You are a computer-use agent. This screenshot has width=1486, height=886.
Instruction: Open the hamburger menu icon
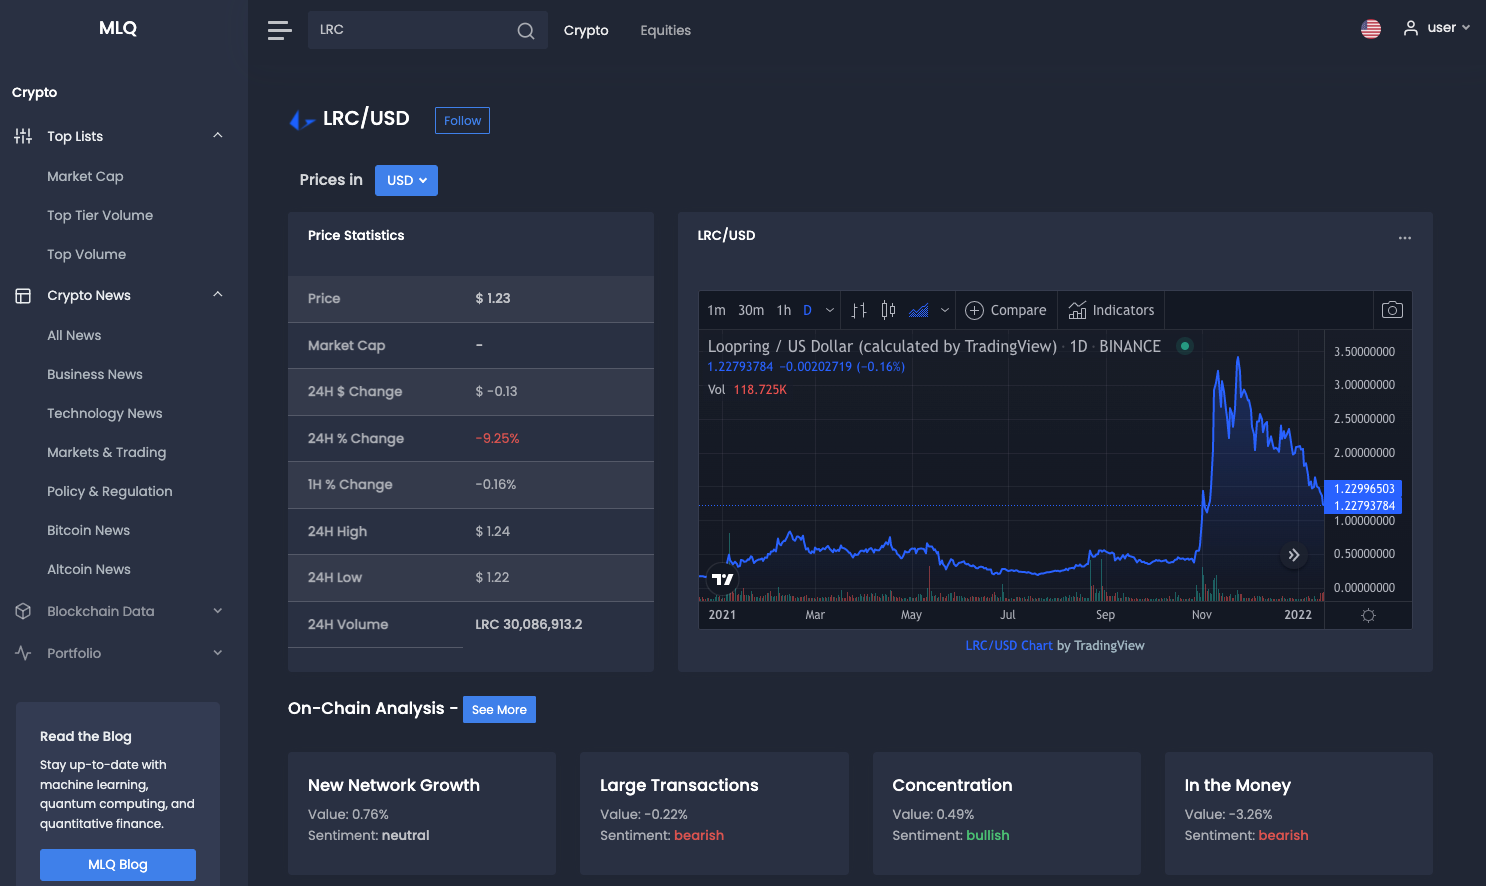(280, 30)
